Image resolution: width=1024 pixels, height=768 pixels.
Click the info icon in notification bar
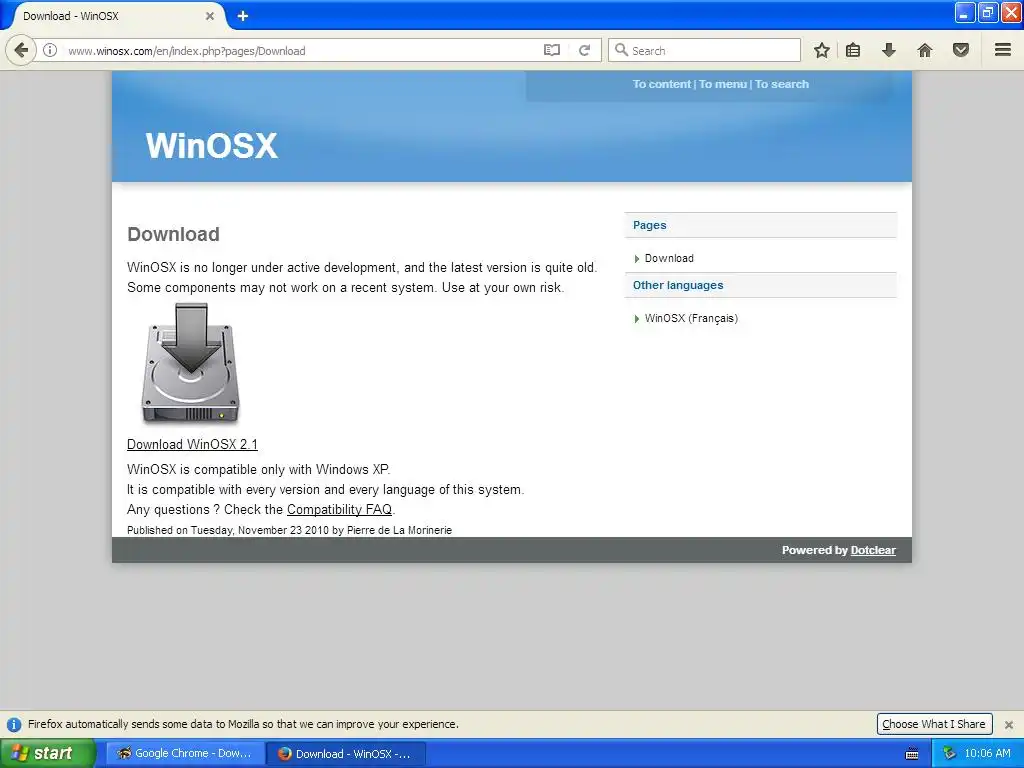click(14, 724)
